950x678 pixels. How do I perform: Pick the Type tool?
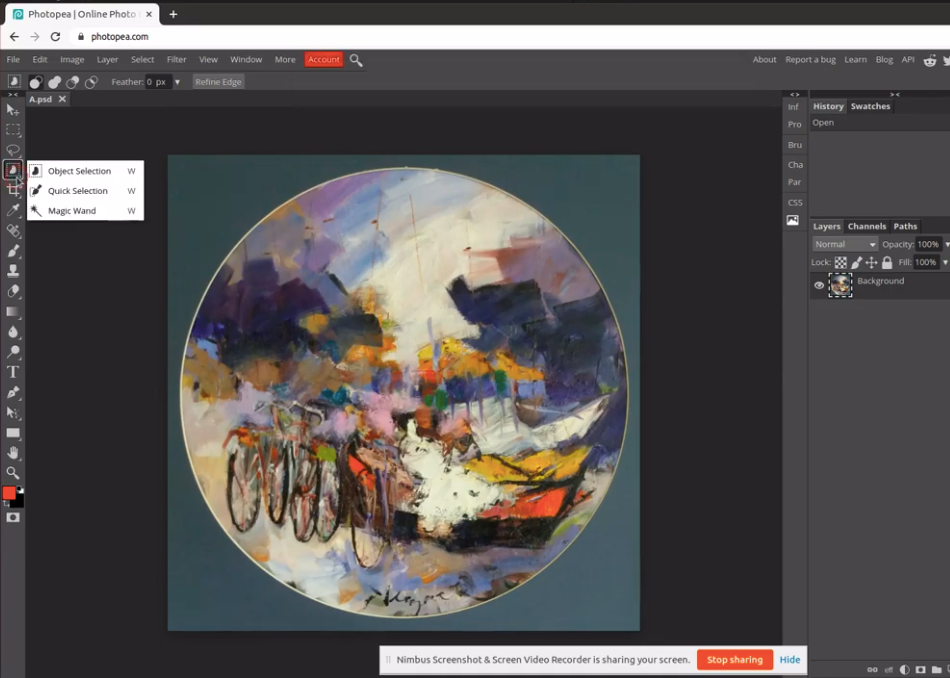tap(13, 372)
